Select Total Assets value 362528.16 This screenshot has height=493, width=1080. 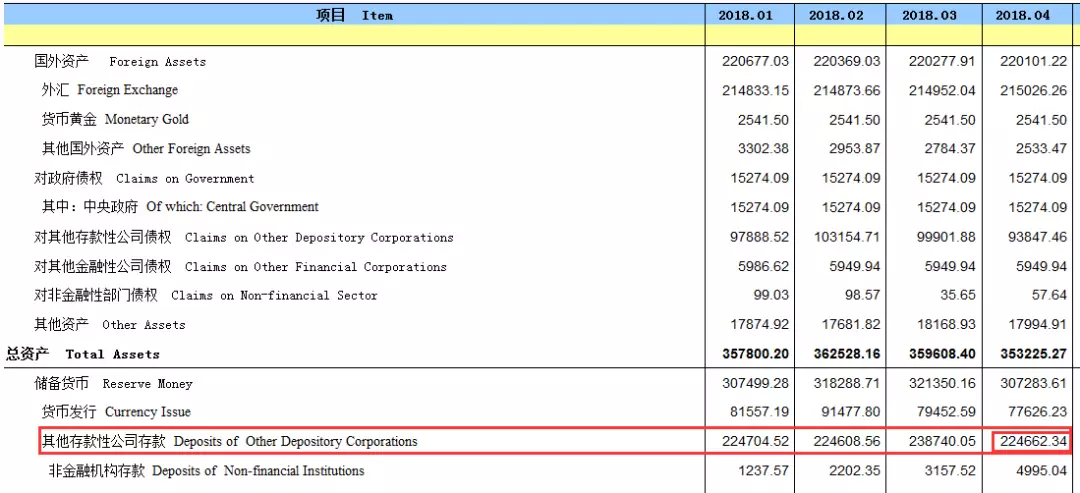pyautogui.click(x=846, y=355)
